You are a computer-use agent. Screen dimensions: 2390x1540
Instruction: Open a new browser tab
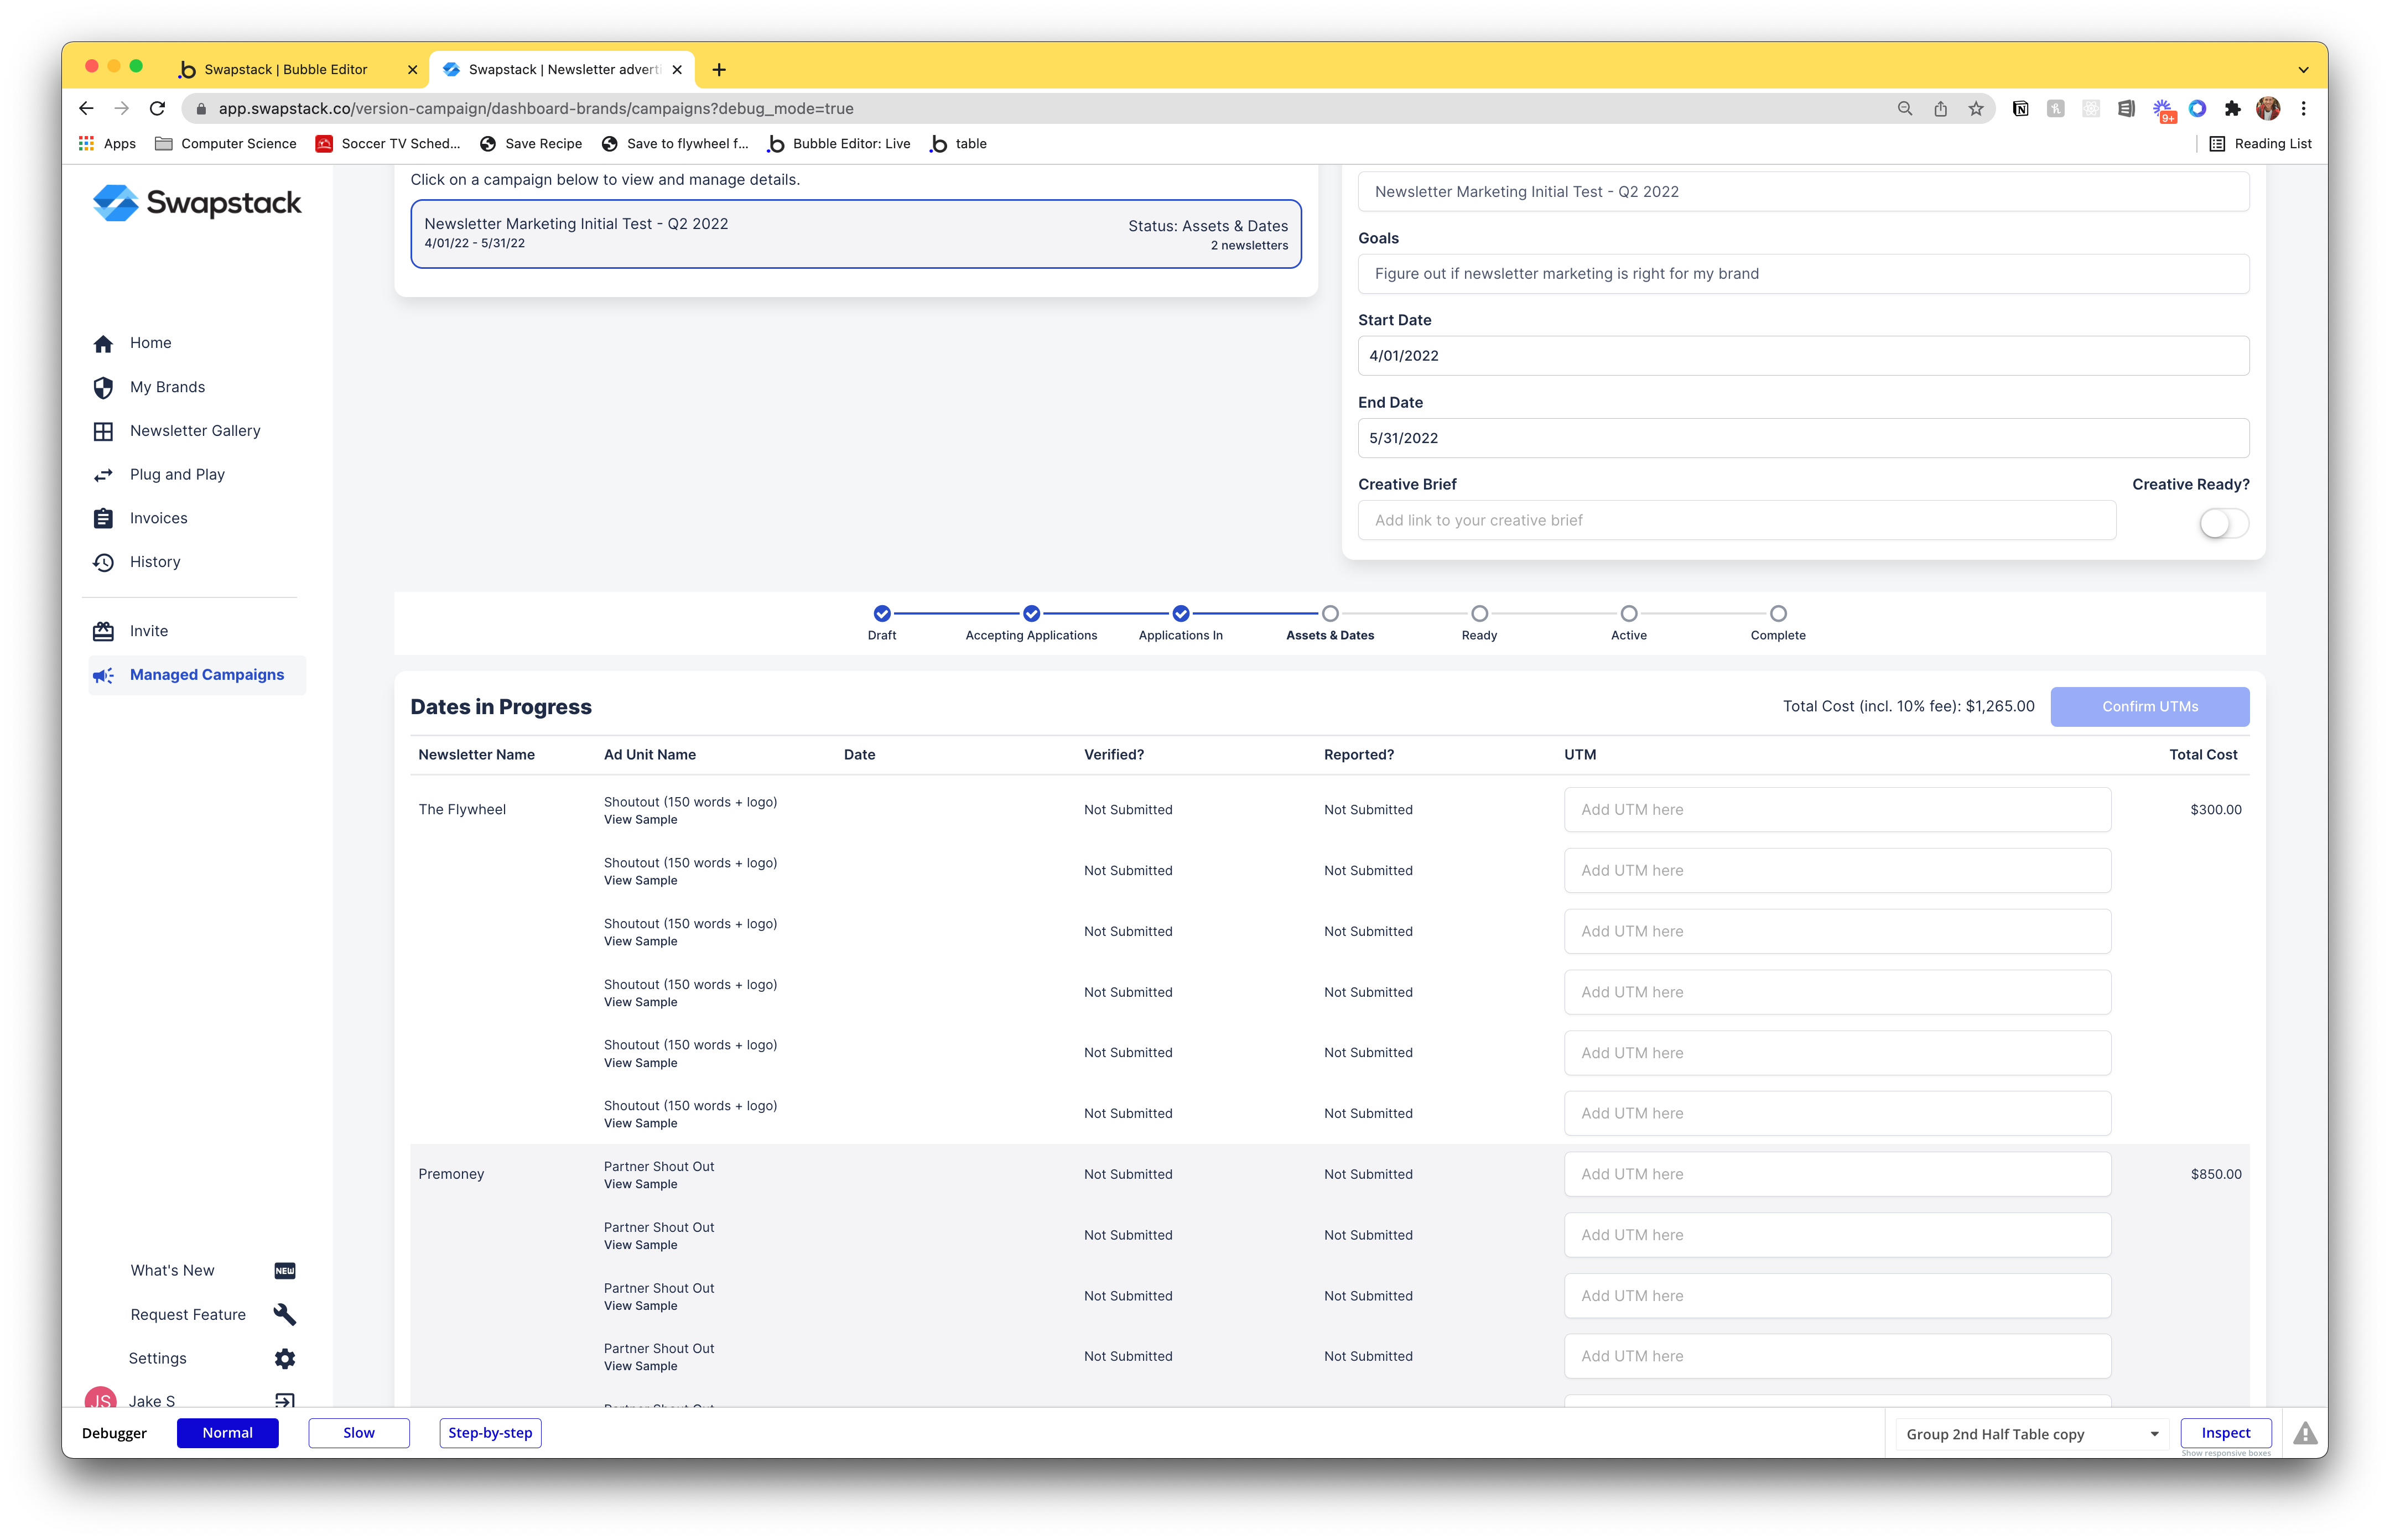(718, 69)
